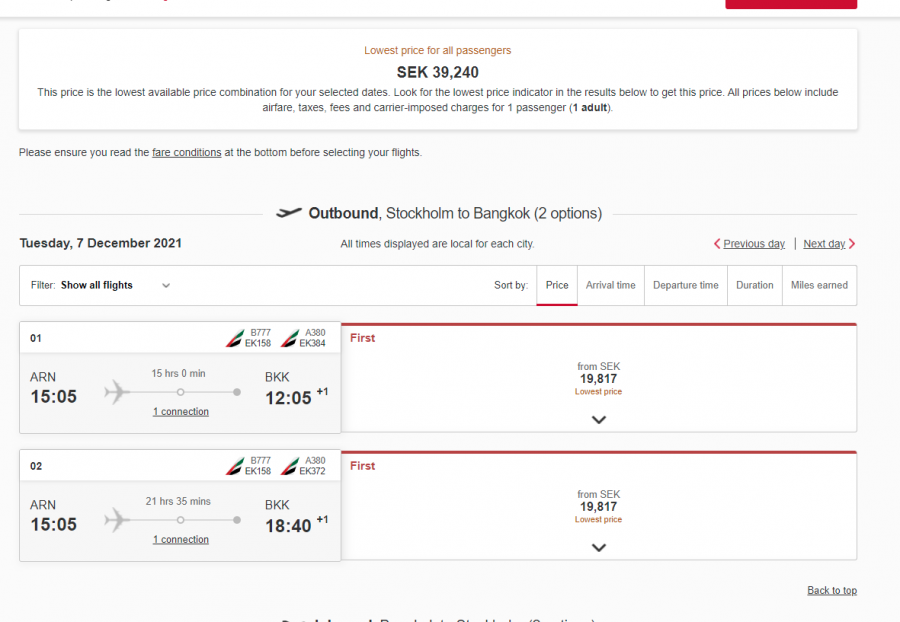Viewport: 900px width, 622px height.
Task: Expand First fare details for flight 01
Action: (599, 420)
